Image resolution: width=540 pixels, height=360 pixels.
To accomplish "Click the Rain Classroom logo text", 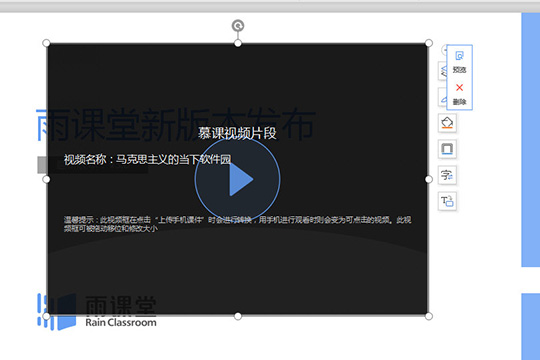I will coord(121,322).
